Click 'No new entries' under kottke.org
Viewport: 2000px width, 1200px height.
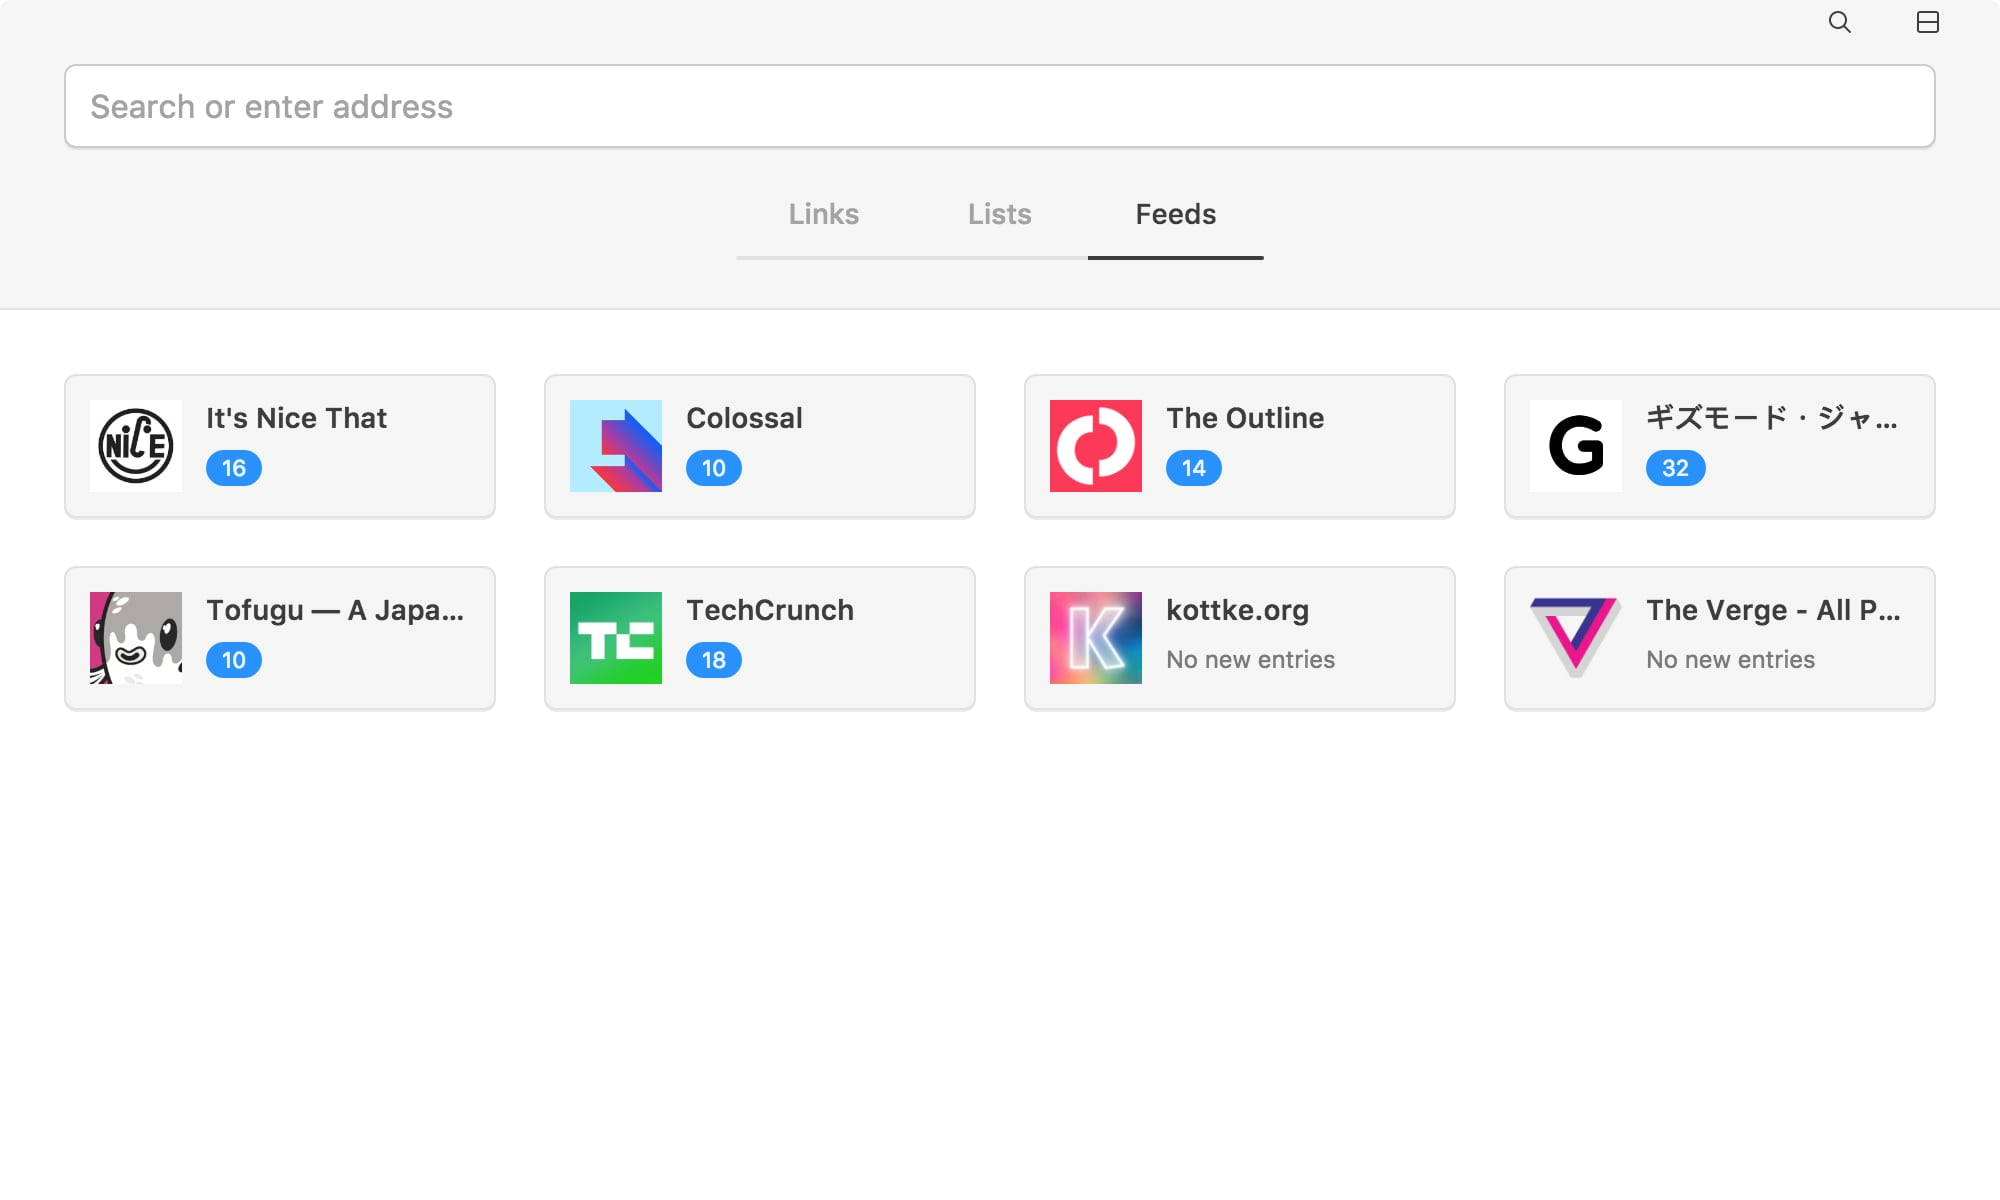pyautogui.click(x=1250, y=660)
